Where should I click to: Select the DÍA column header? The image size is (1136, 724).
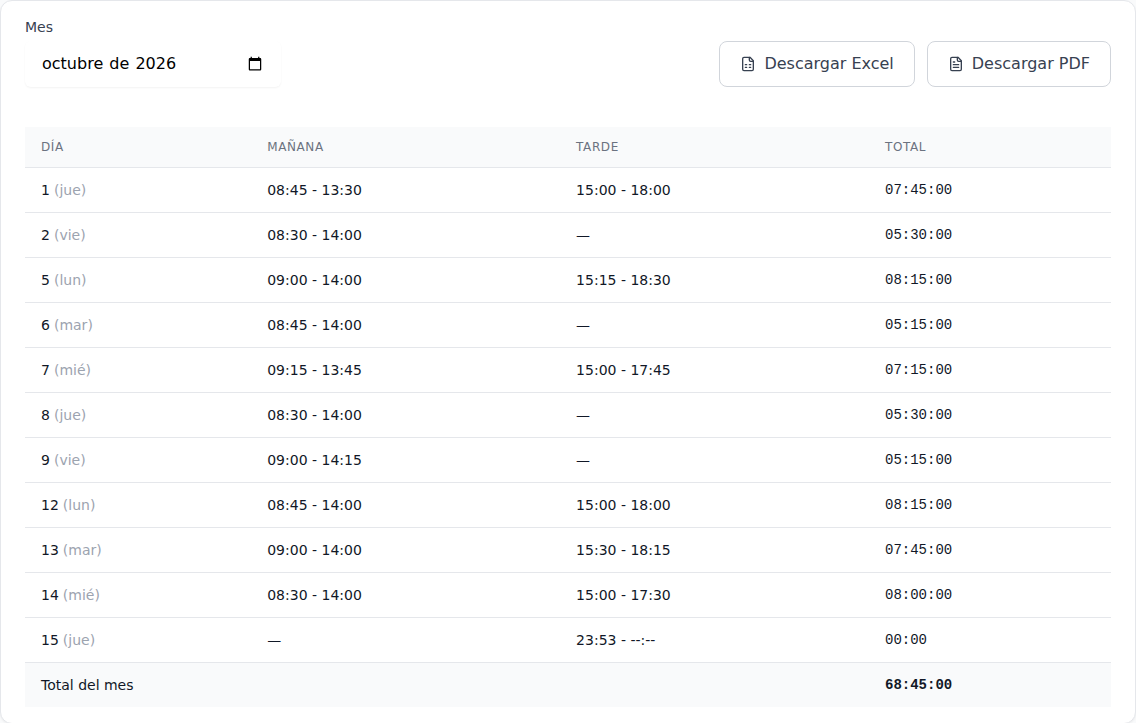pos(52,147)
